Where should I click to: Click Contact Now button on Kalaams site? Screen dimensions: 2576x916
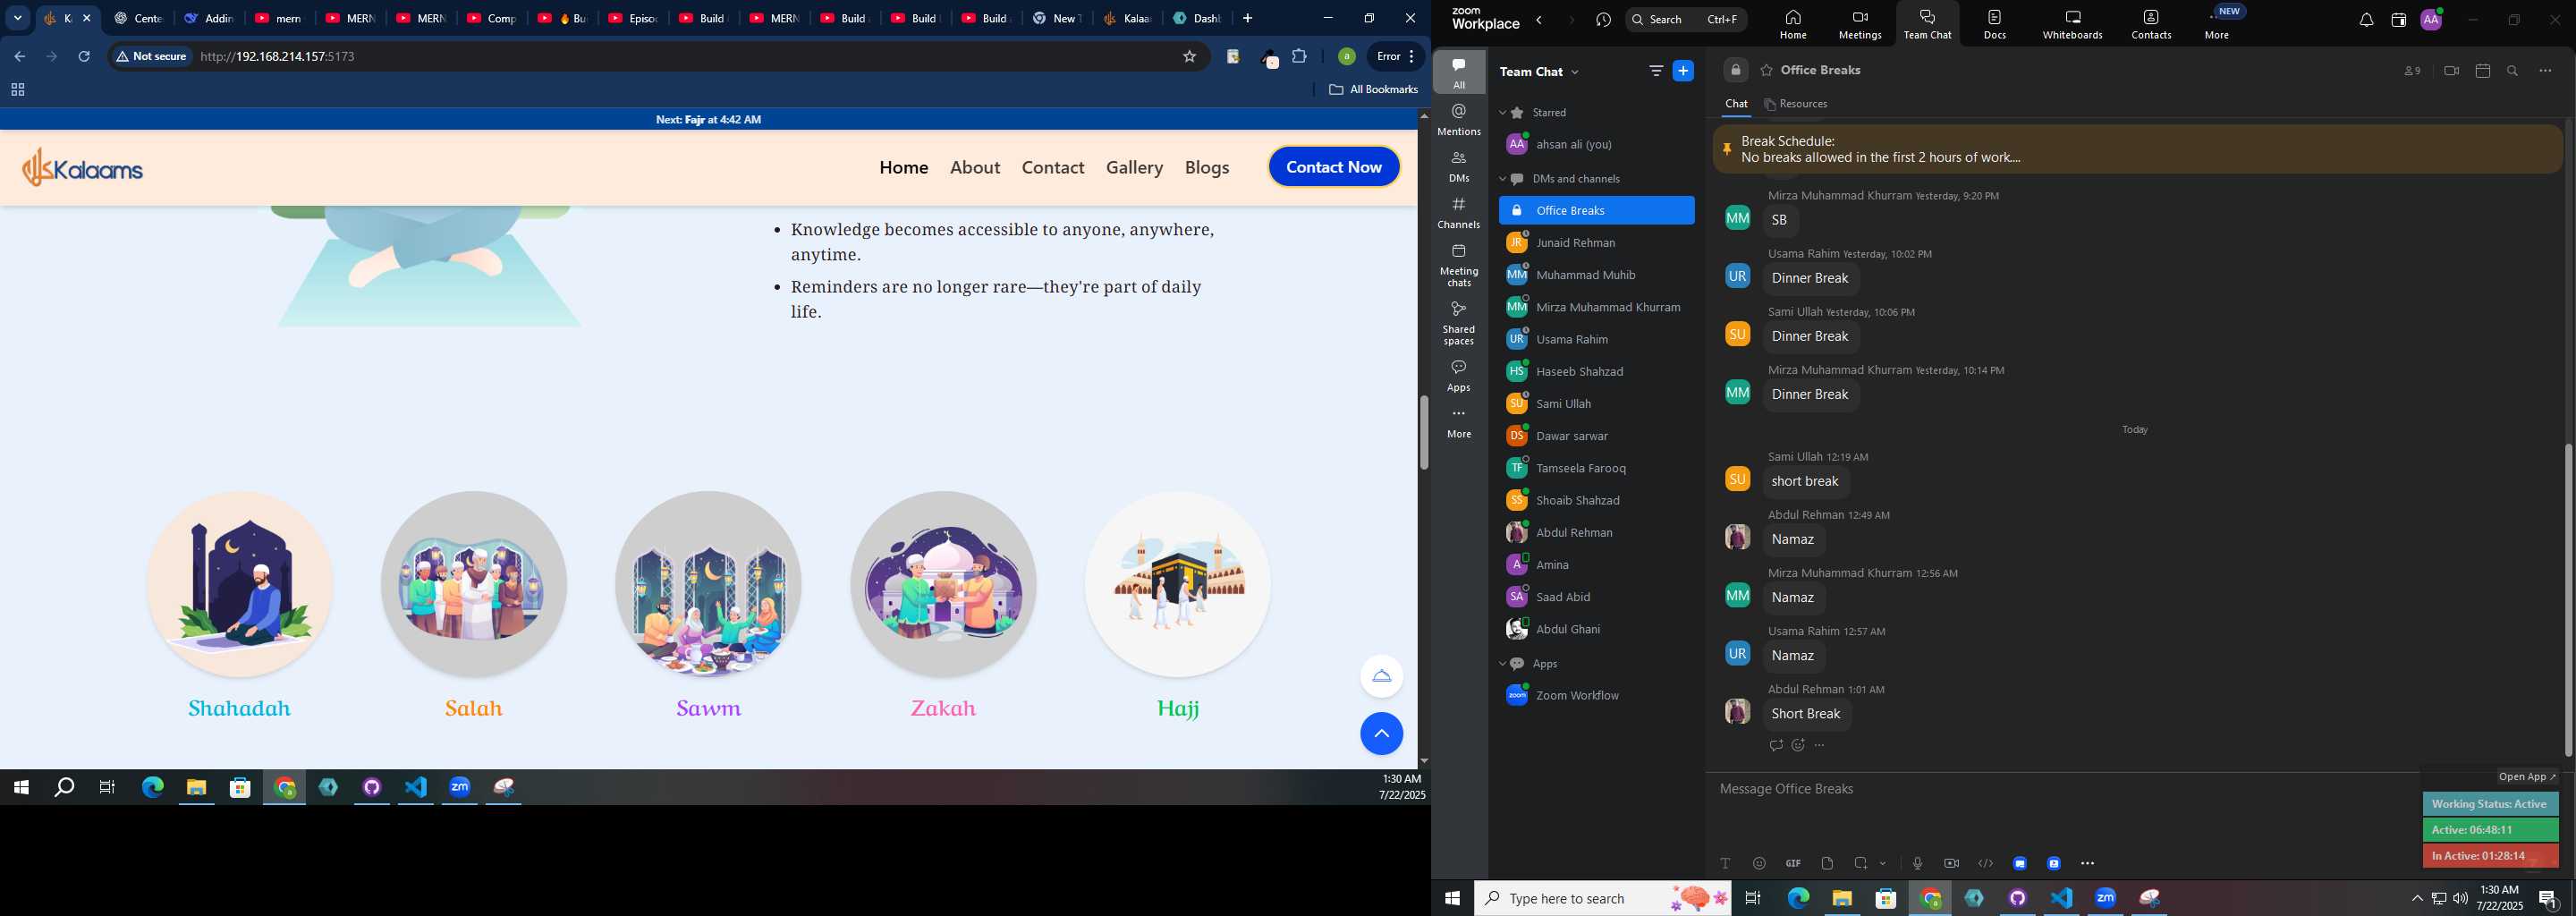point(1334,167)
